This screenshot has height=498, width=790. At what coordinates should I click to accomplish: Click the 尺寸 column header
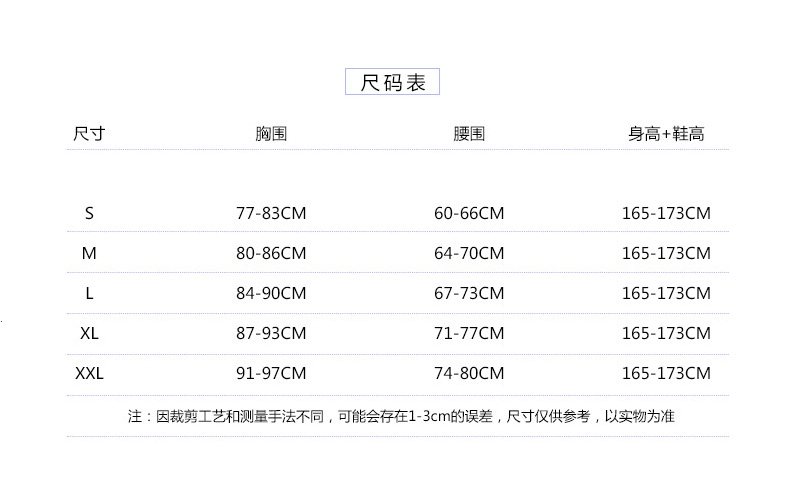[x=89, y=134]
